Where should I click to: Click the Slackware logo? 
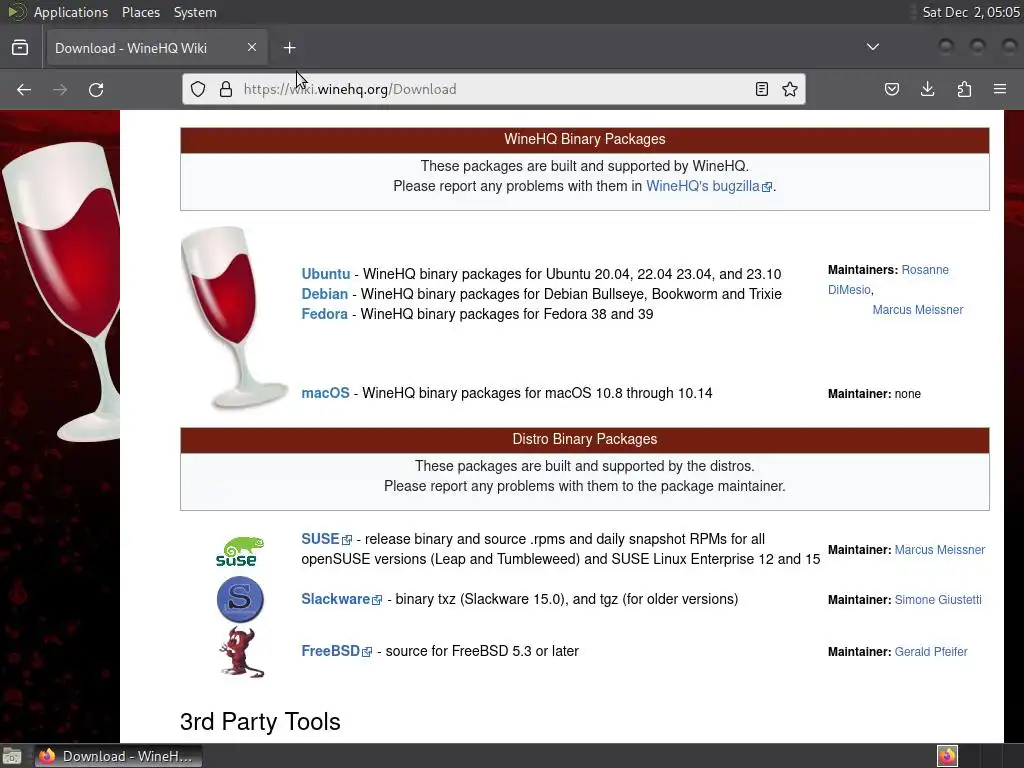coord(240,600)
